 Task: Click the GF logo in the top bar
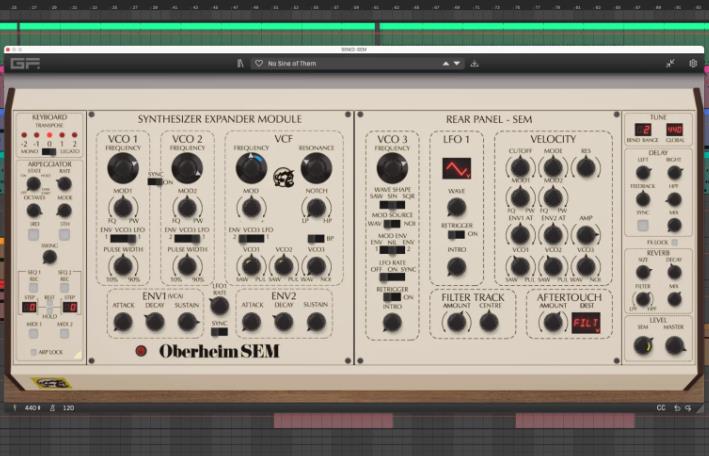pos(25,64)
